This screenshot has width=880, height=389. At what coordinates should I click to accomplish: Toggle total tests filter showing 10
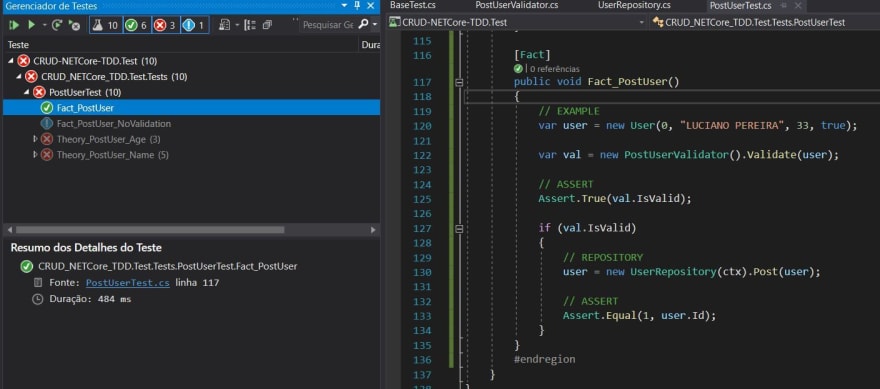coord(106,25)
